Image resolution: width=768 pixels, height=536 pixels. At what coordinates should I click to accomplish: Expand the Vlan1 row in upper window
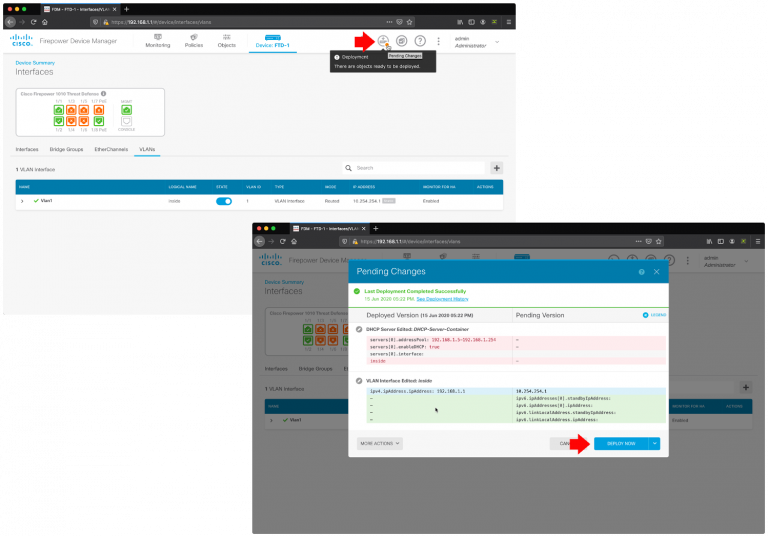(x=22, y=201)
